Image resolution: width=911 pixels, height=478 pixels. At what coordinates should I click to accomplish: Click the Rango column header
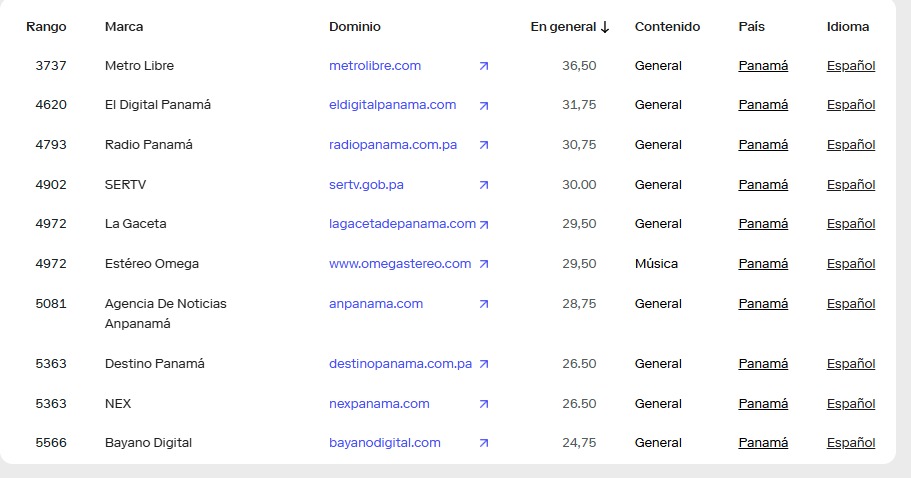click(x=46, y=27)
